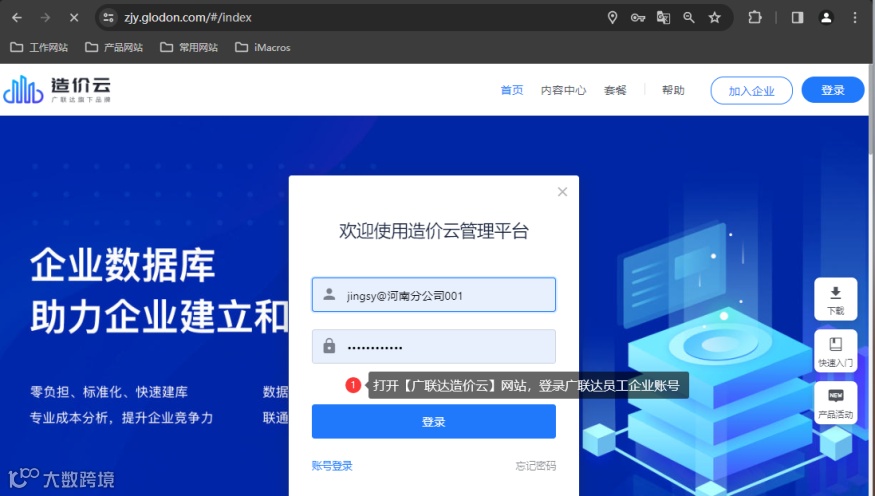Click the 忘记密码 link
Image resolution: width=875 pixels, height=496 pixels.
536,466
